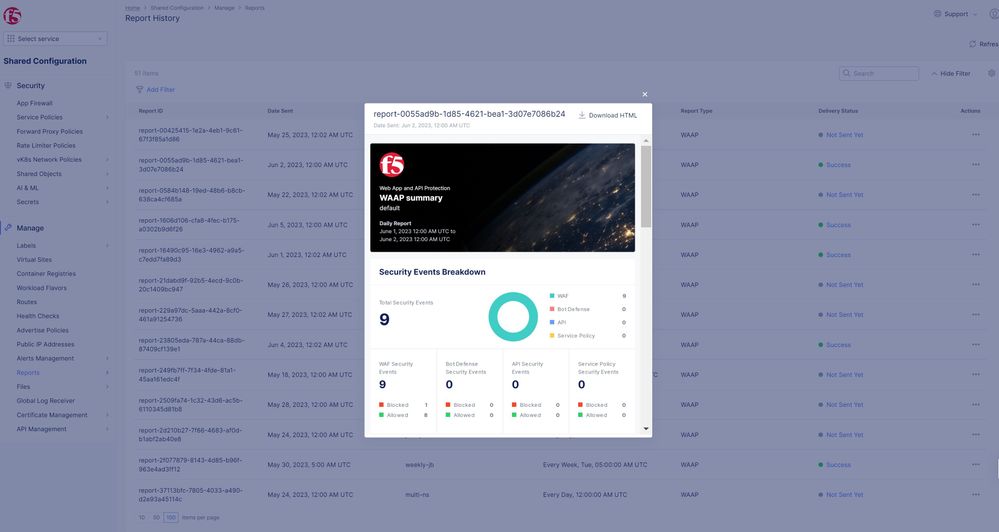The image size is (999, 532).
Task: Open the Security section in sidebar
Action: point(31,85)
